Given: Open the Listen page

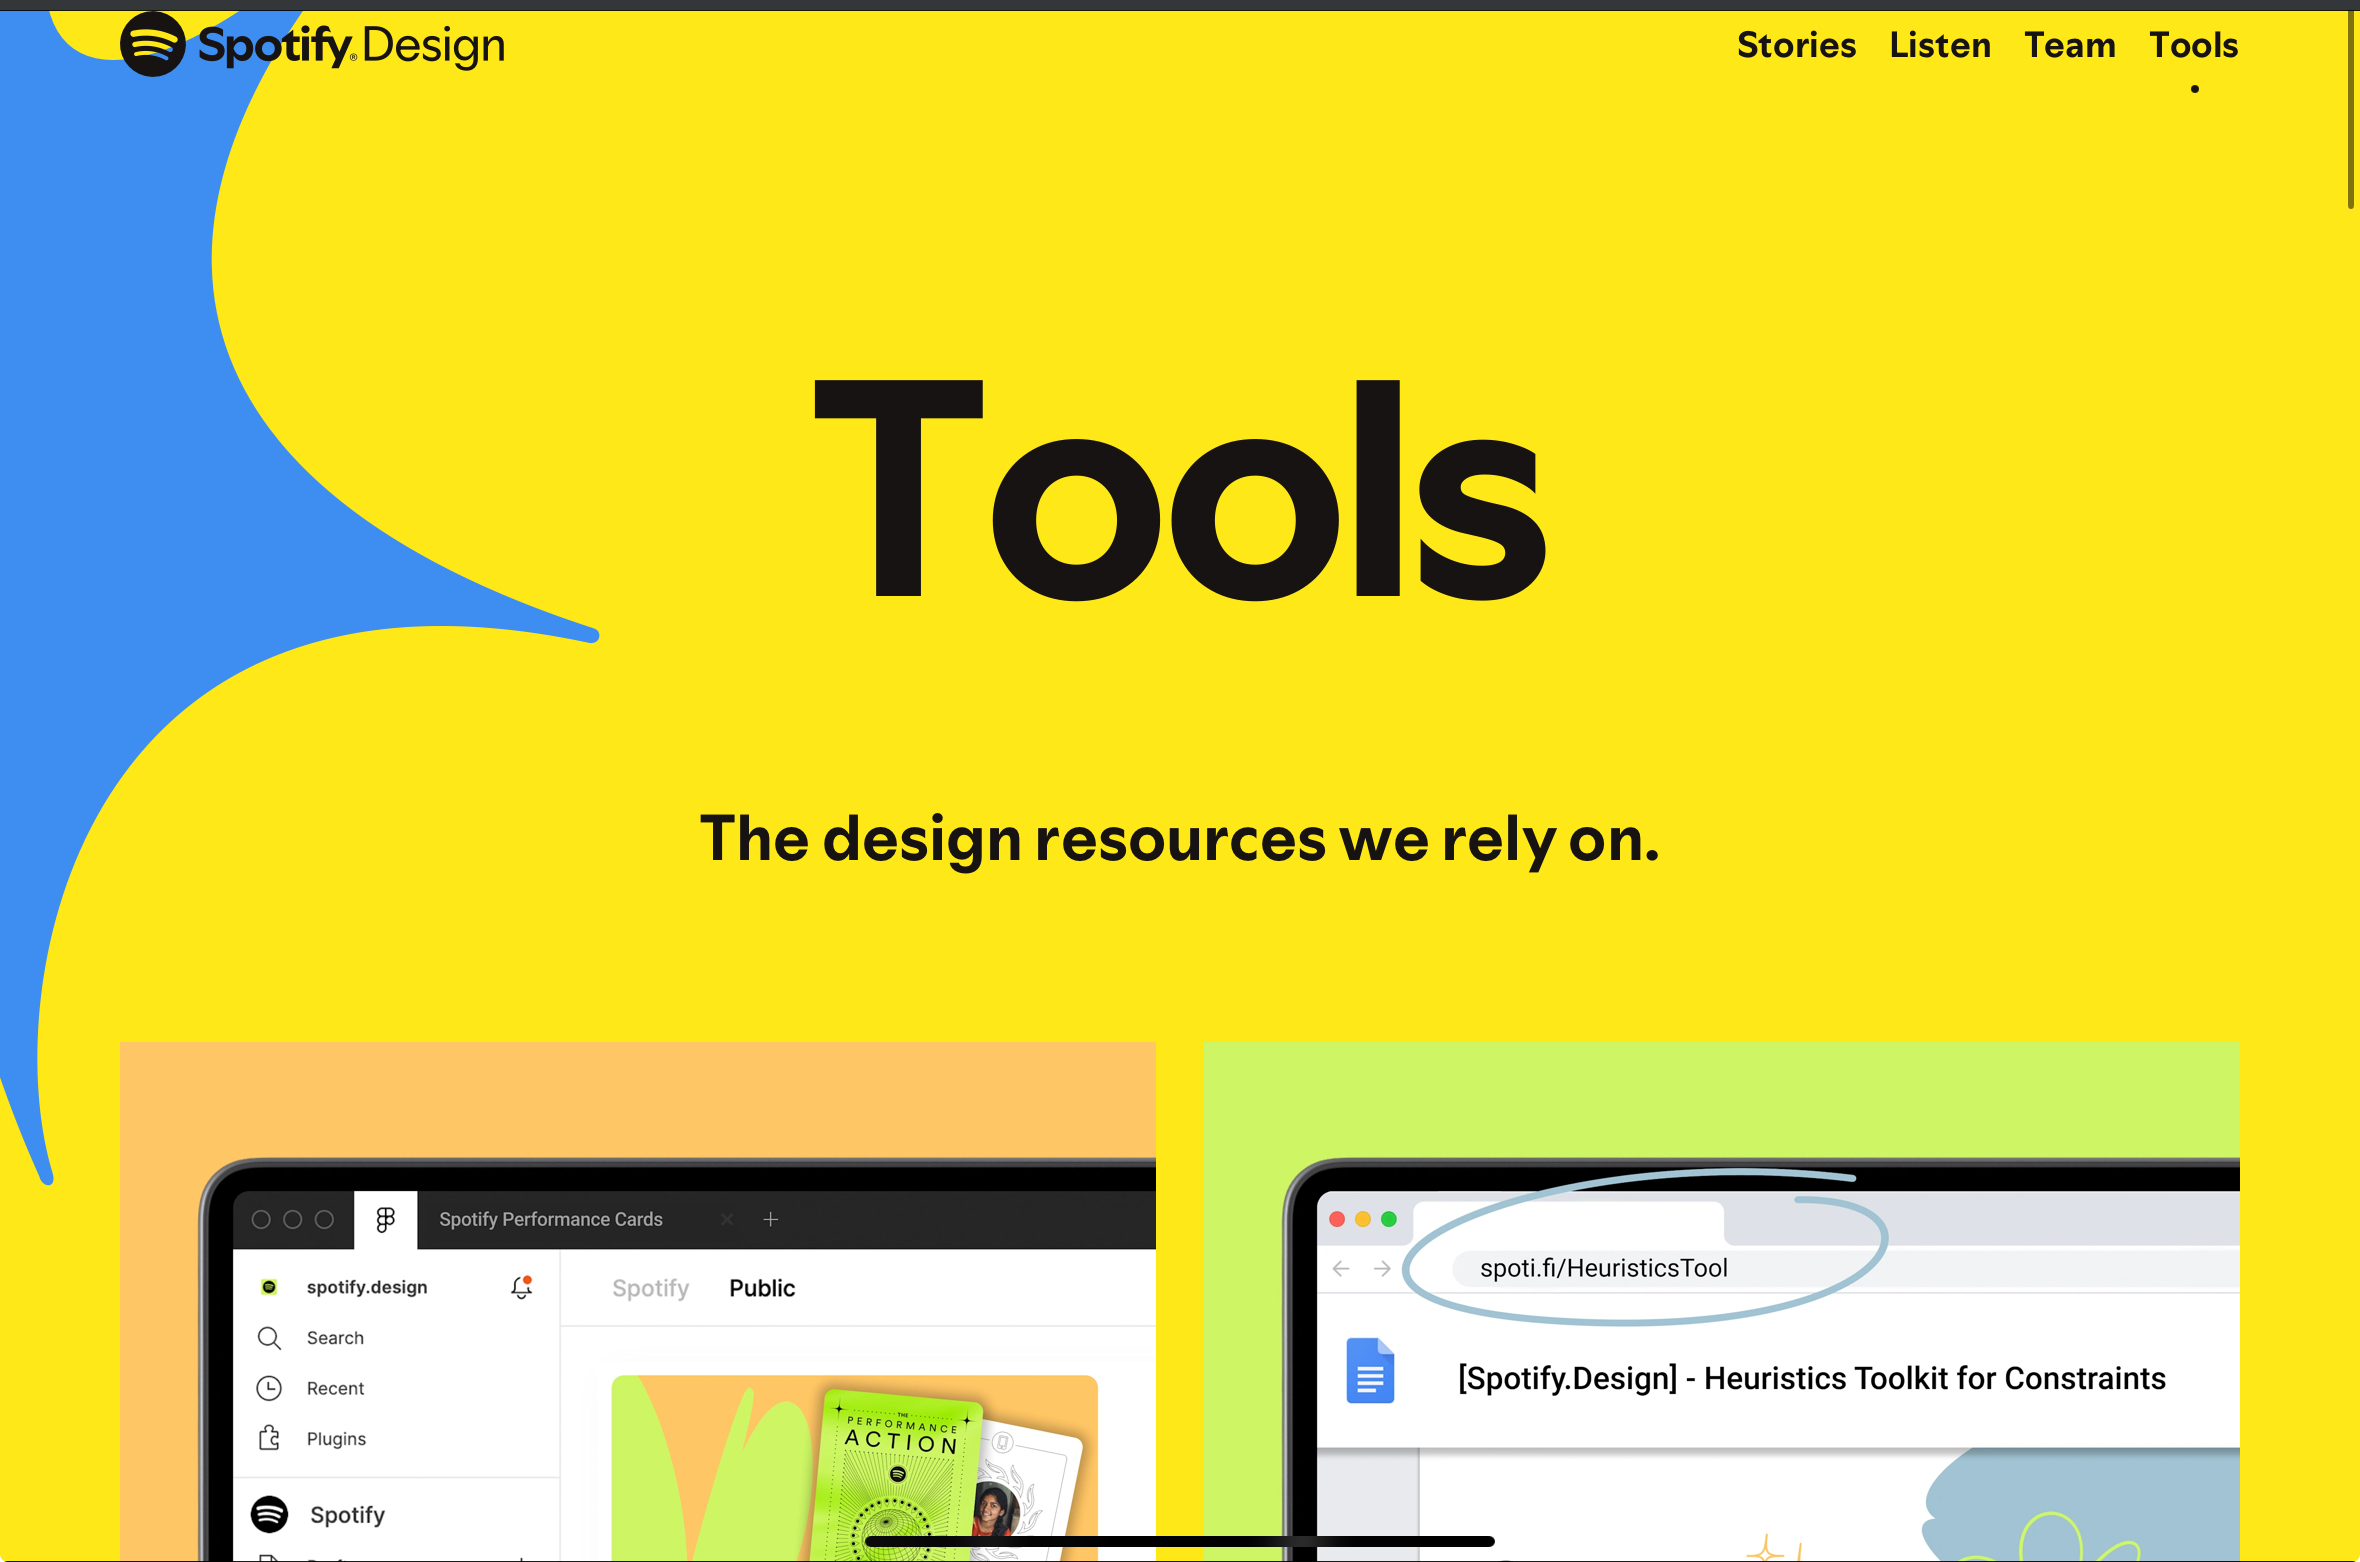Looking at the screenshot, I should point(1940,45).
